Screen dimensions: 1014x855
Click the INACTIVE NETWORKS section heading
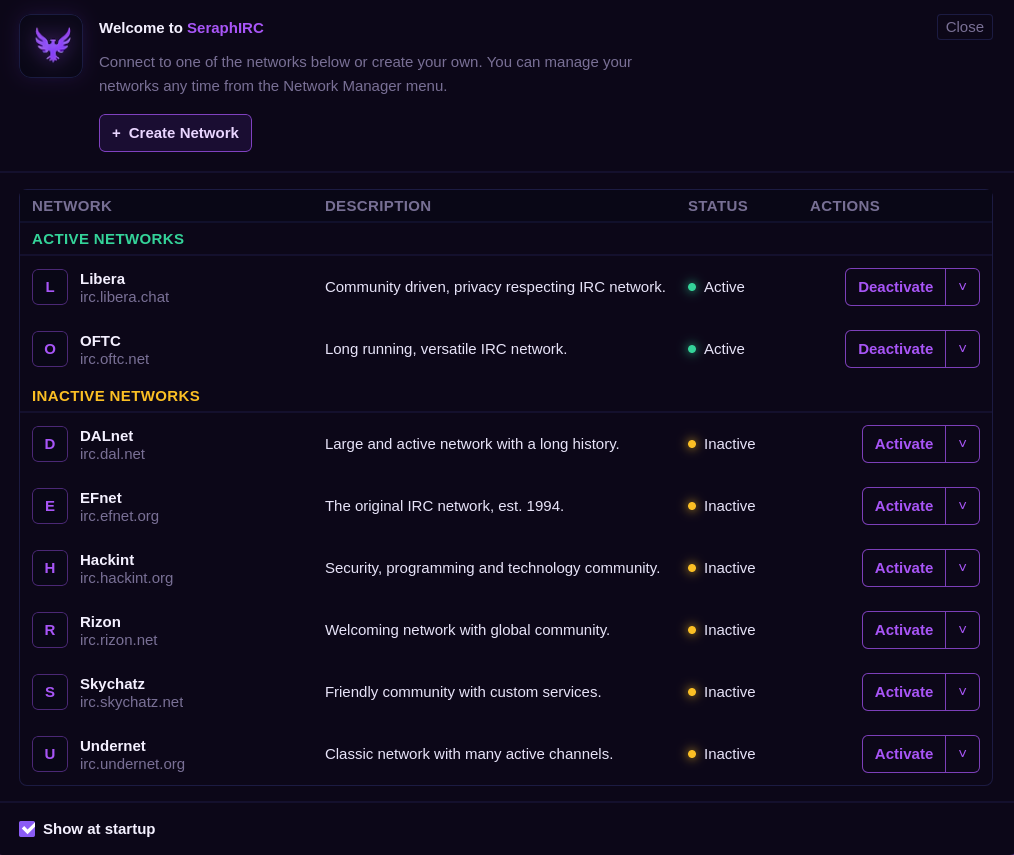click(x=116, y=396)
